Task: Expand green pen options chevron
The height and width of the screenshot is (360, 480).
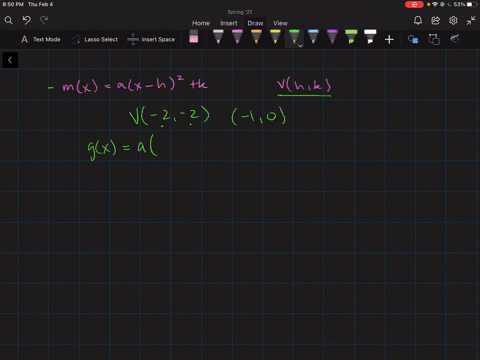Action: (300, 46)
